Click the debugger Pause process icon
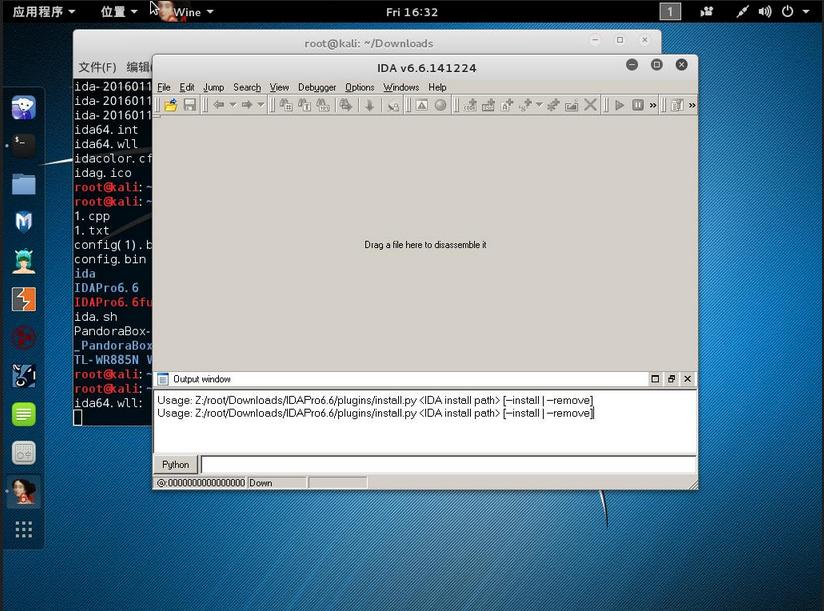This screenshot has height=611, width=824. coord(637,105)
